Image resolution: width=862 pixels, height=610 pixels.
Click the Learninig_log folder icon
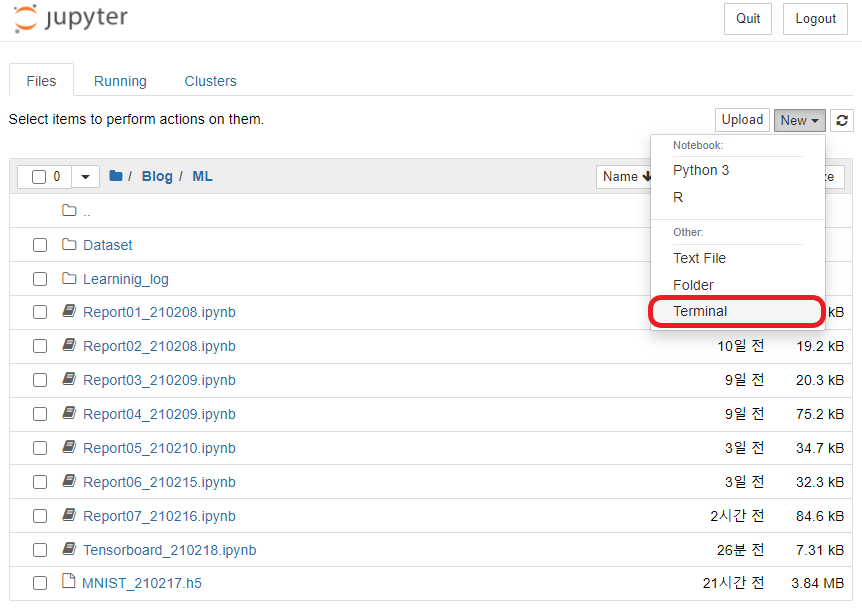click(x=69, y=279)
